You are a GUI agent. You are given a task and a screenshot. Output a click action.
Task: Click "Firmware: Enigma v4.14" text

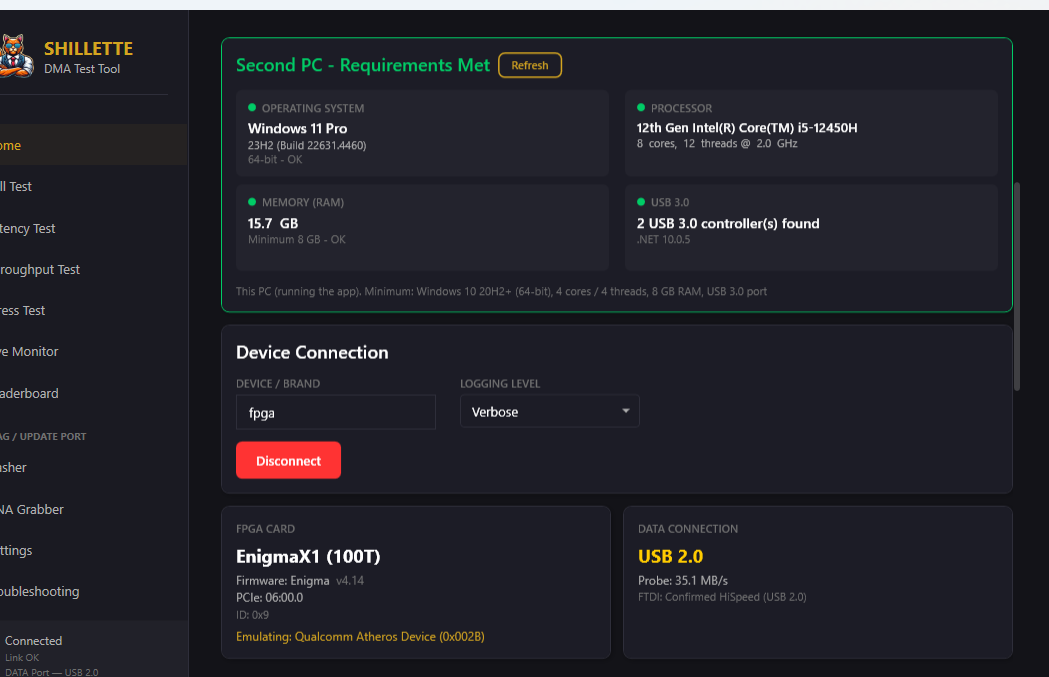pos(300,581)
